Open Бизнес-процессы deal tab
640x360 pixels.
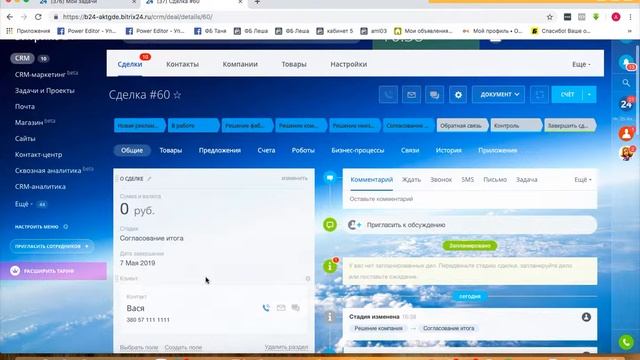click(x=358, y=150)
